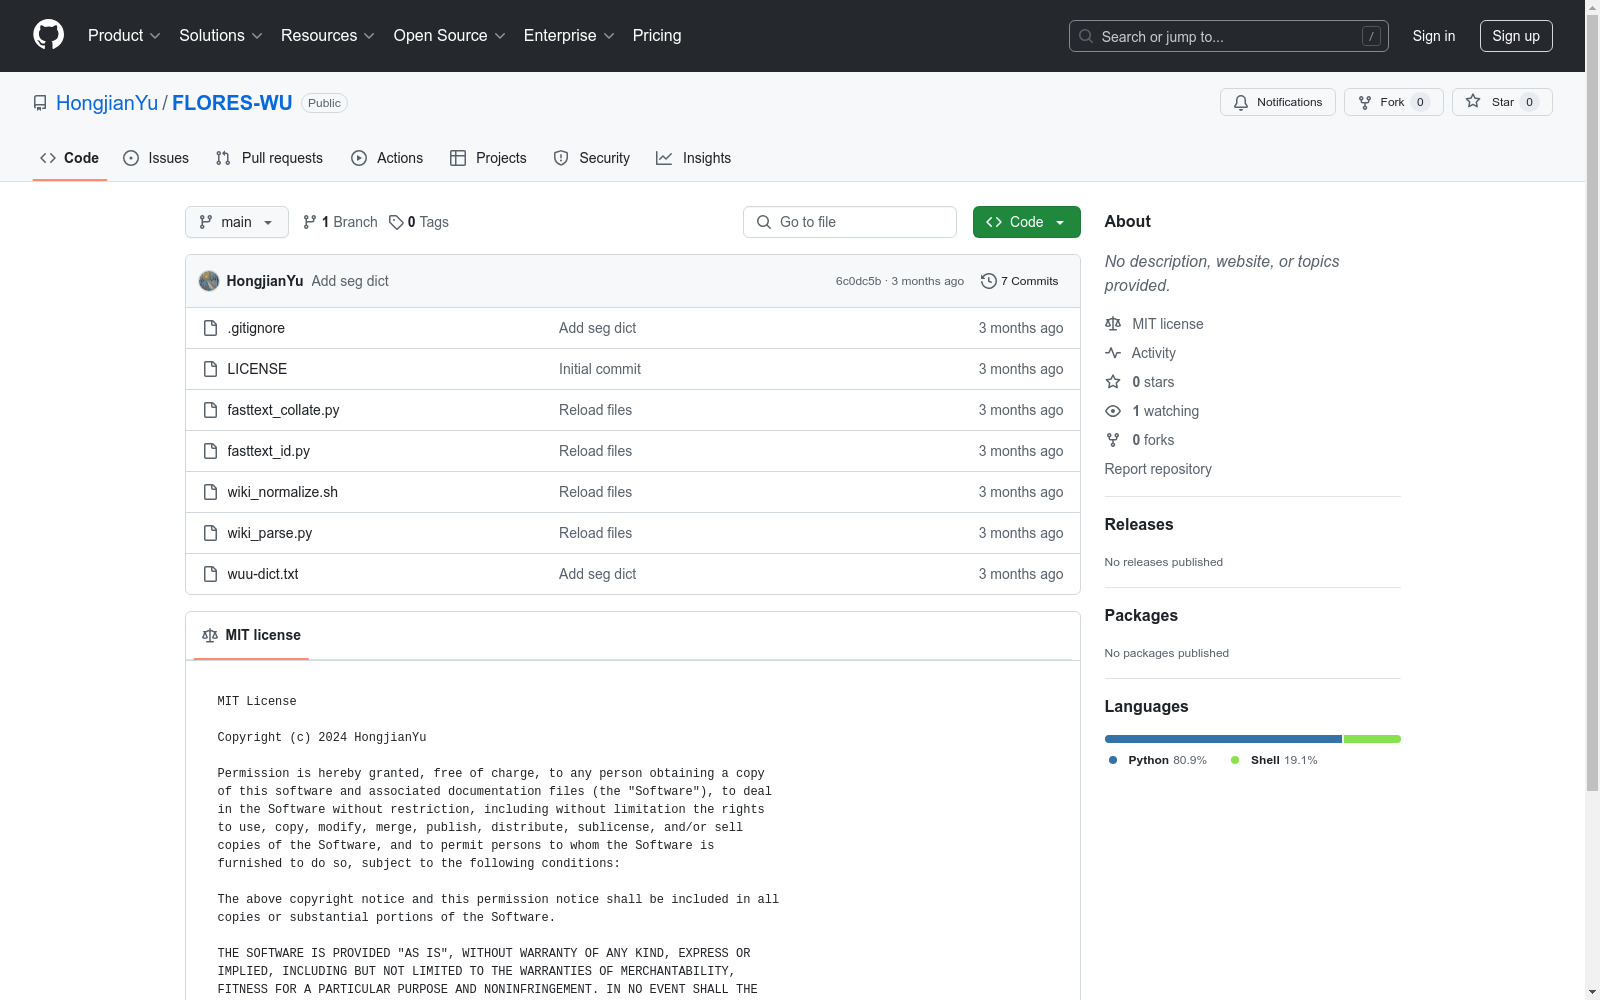Expand the Open Source menu
This screenshot has width=1600, height=1000.
tap(450, 35)
